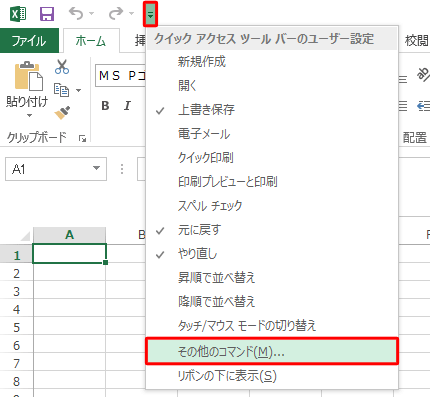The image size is (430, 397).
Task: Click the Cut scissors icon
Action: 62,66
